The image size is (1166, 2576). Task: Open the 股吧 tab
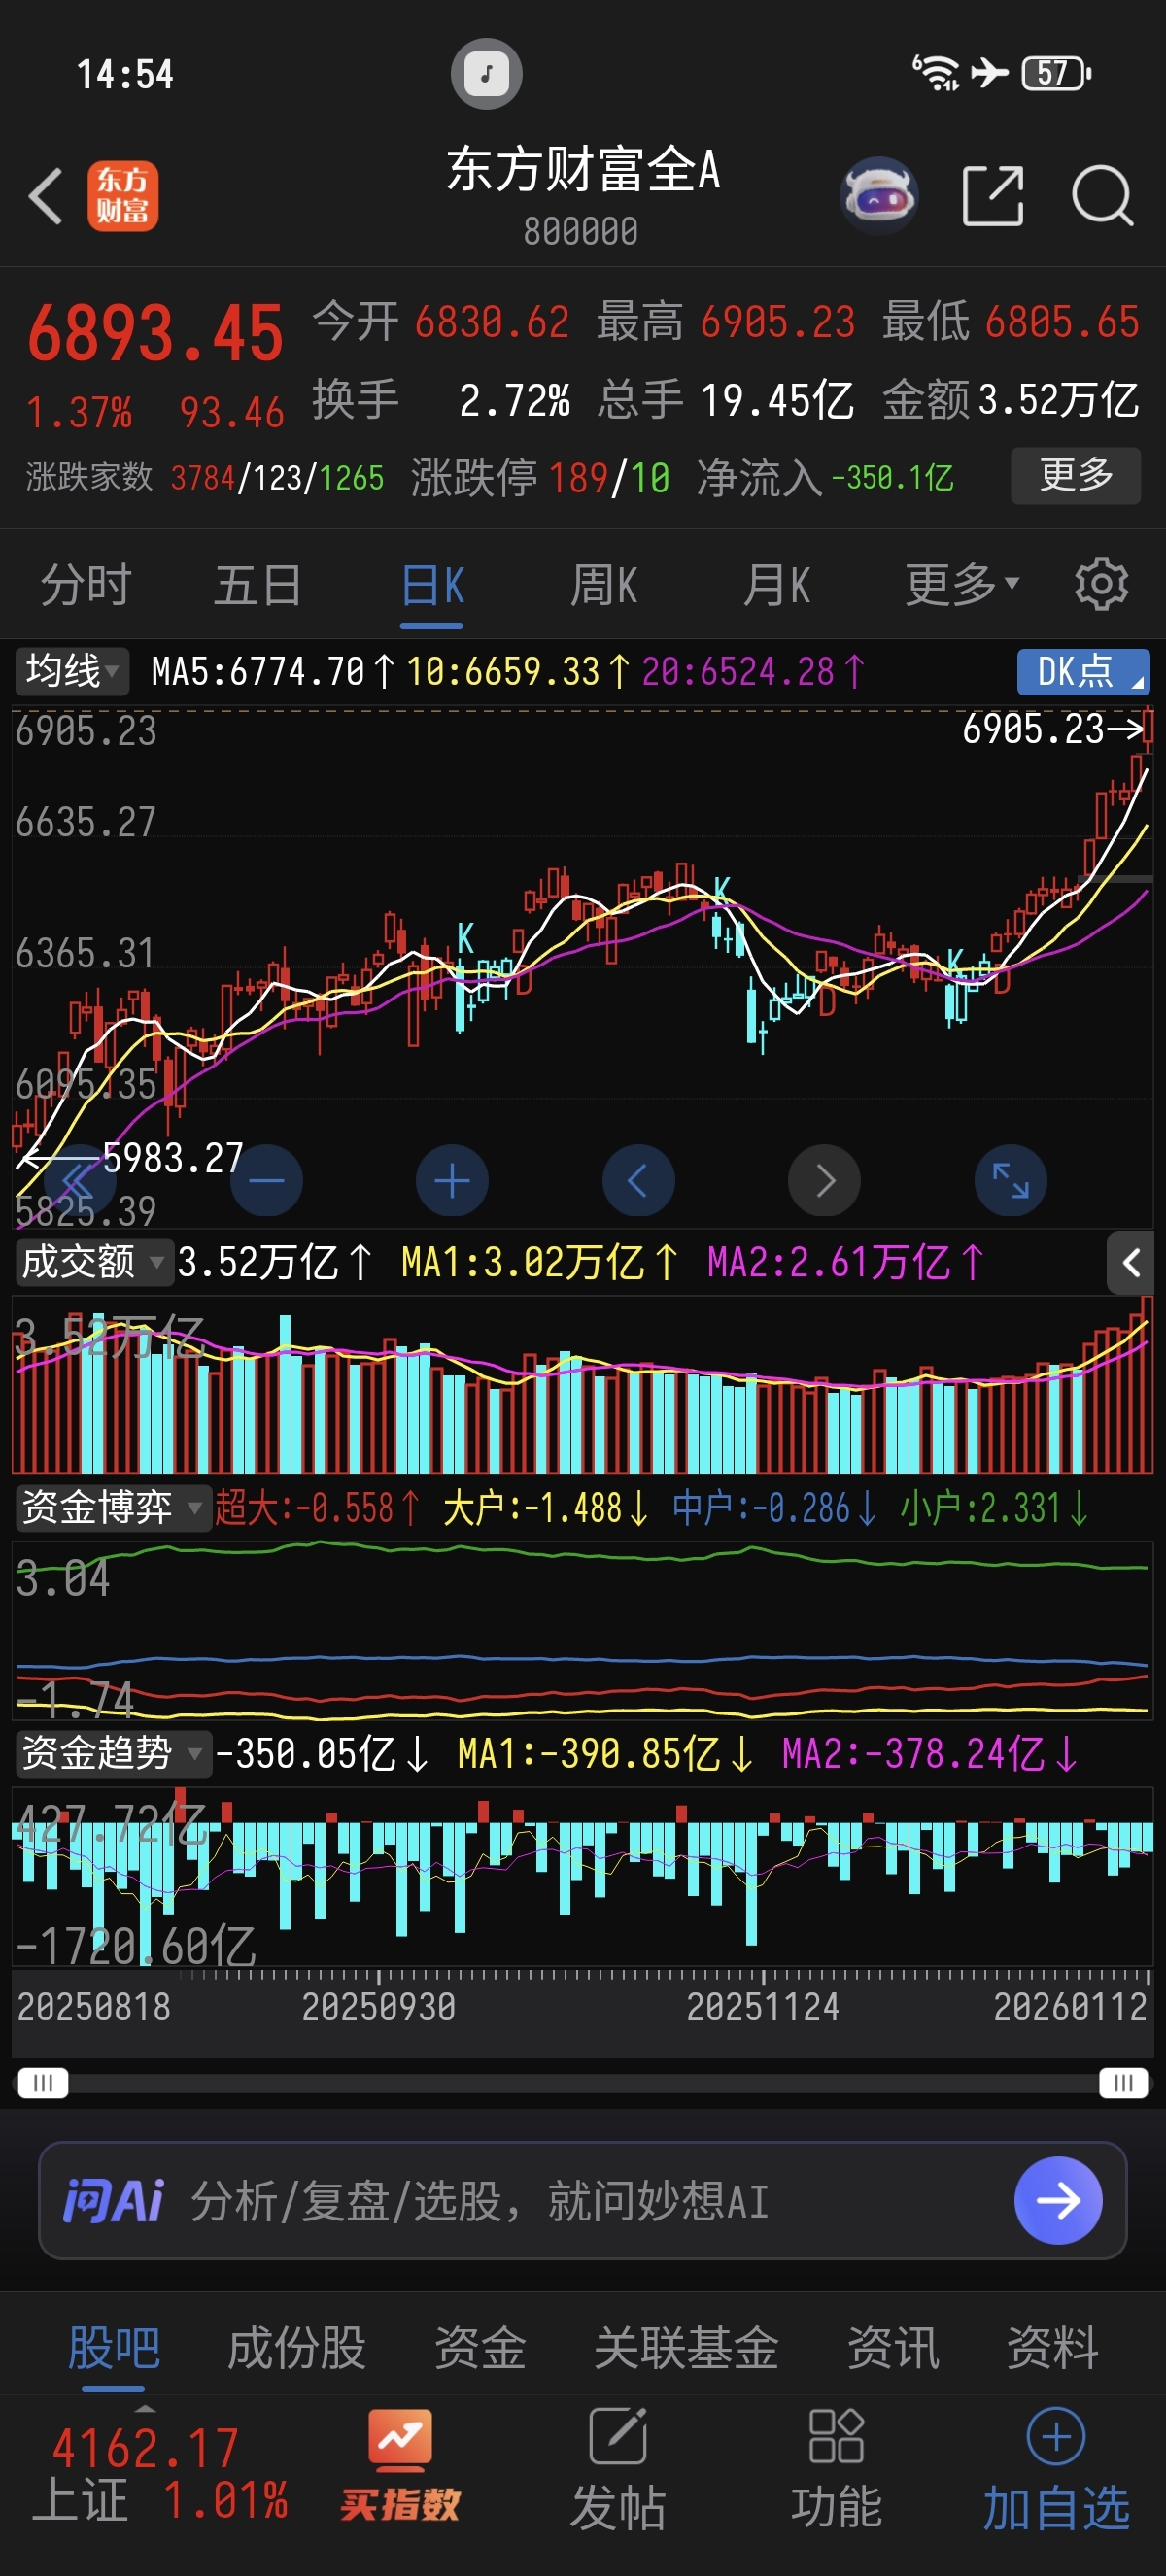pos(113,2347)
